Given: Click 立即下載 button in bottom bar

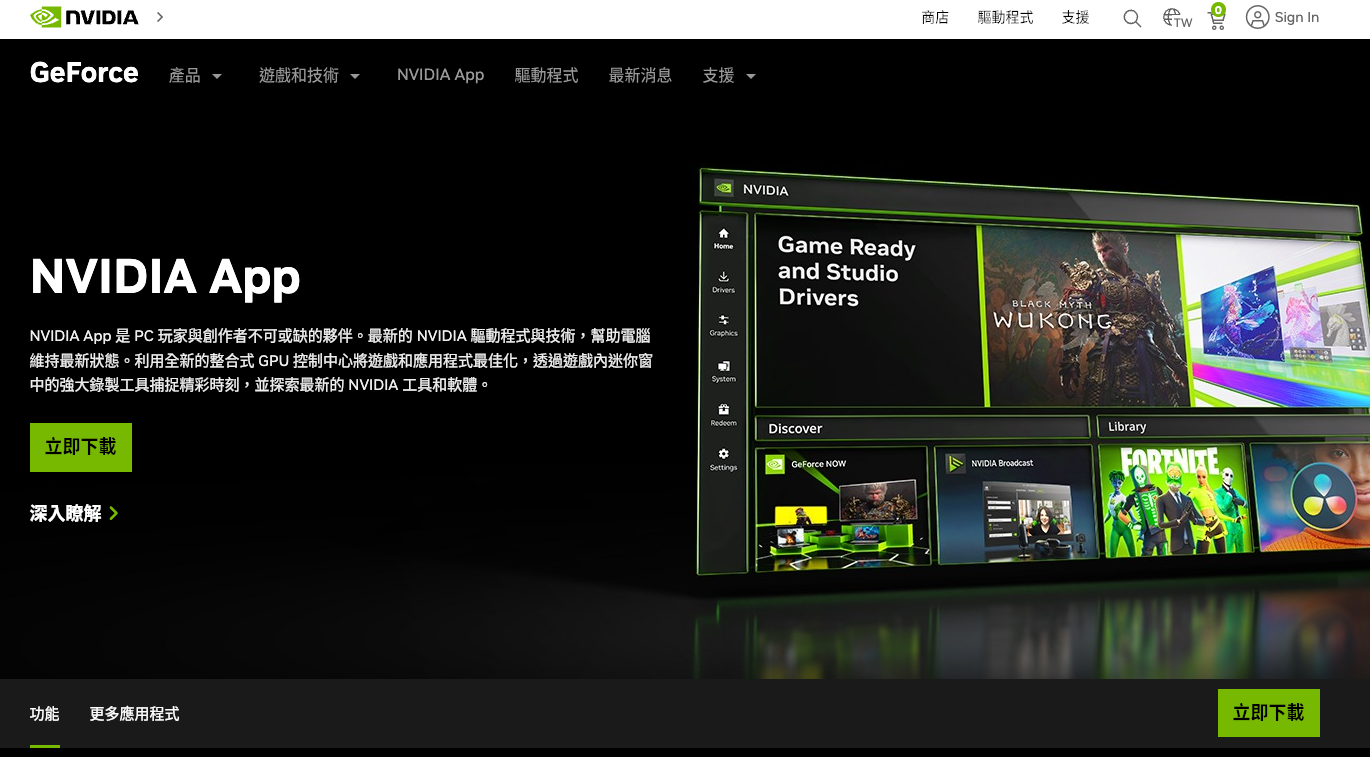Looking at the screenshot, I should 1268,713.
